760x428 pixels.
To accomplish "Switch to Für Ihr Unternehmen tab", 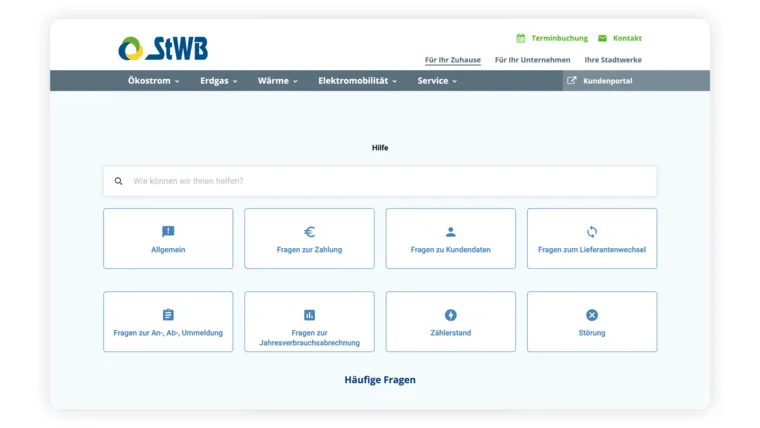I will click(x=532, y=60).
